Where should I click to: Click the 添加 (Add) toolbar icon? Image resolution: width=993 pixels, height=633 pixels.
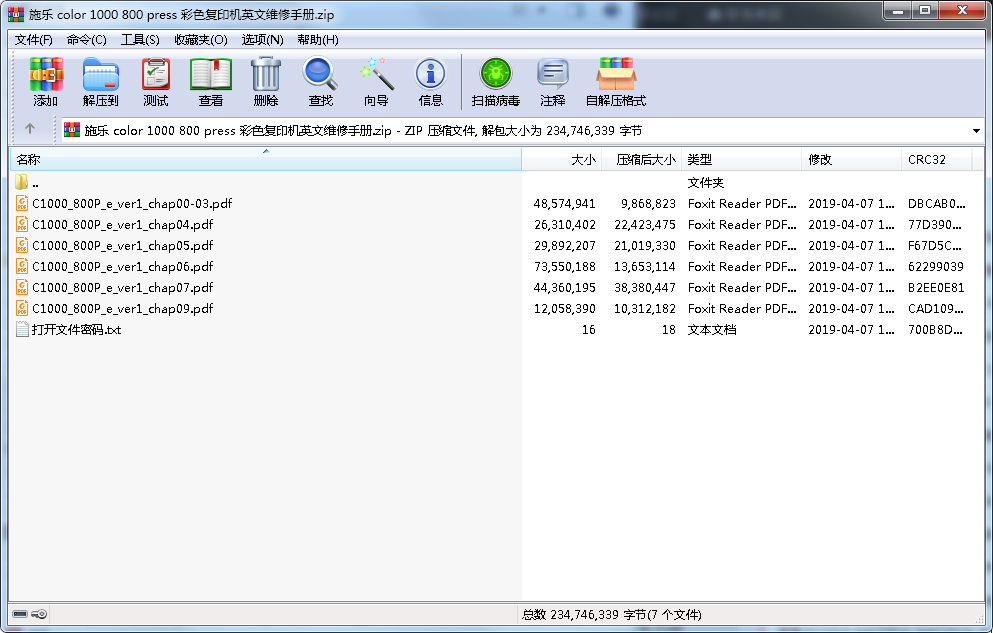(46, 74)
